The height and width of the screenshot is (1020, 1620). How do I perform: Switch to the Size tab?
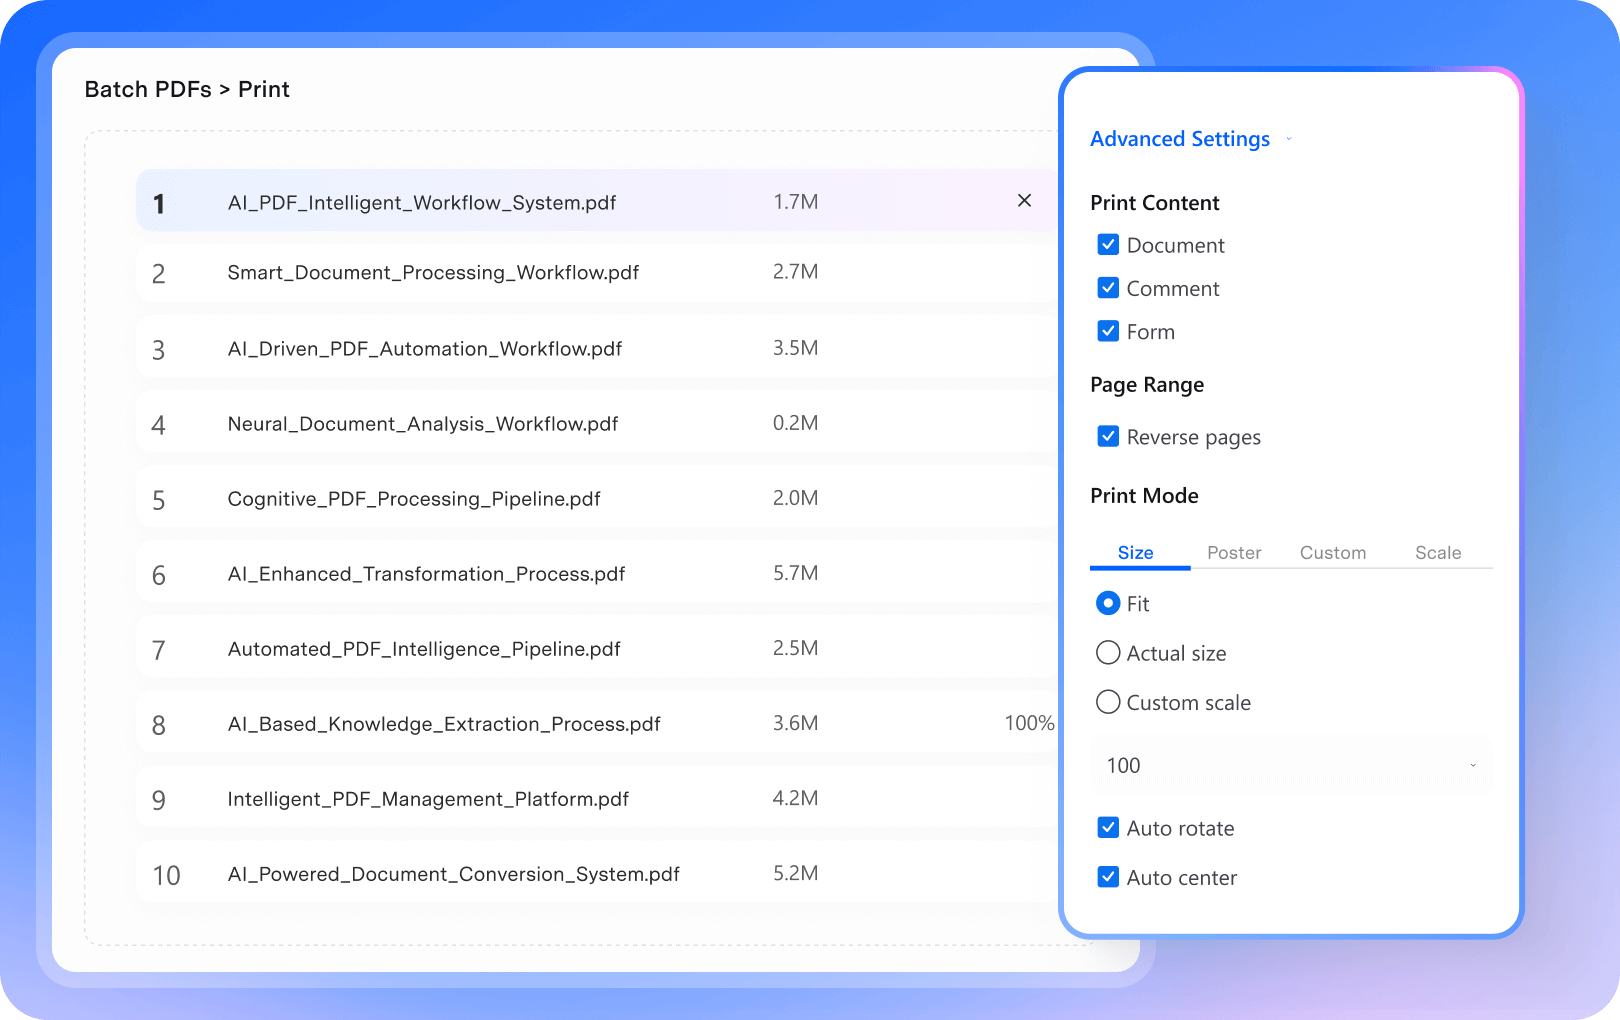(x=1135, y=553)
